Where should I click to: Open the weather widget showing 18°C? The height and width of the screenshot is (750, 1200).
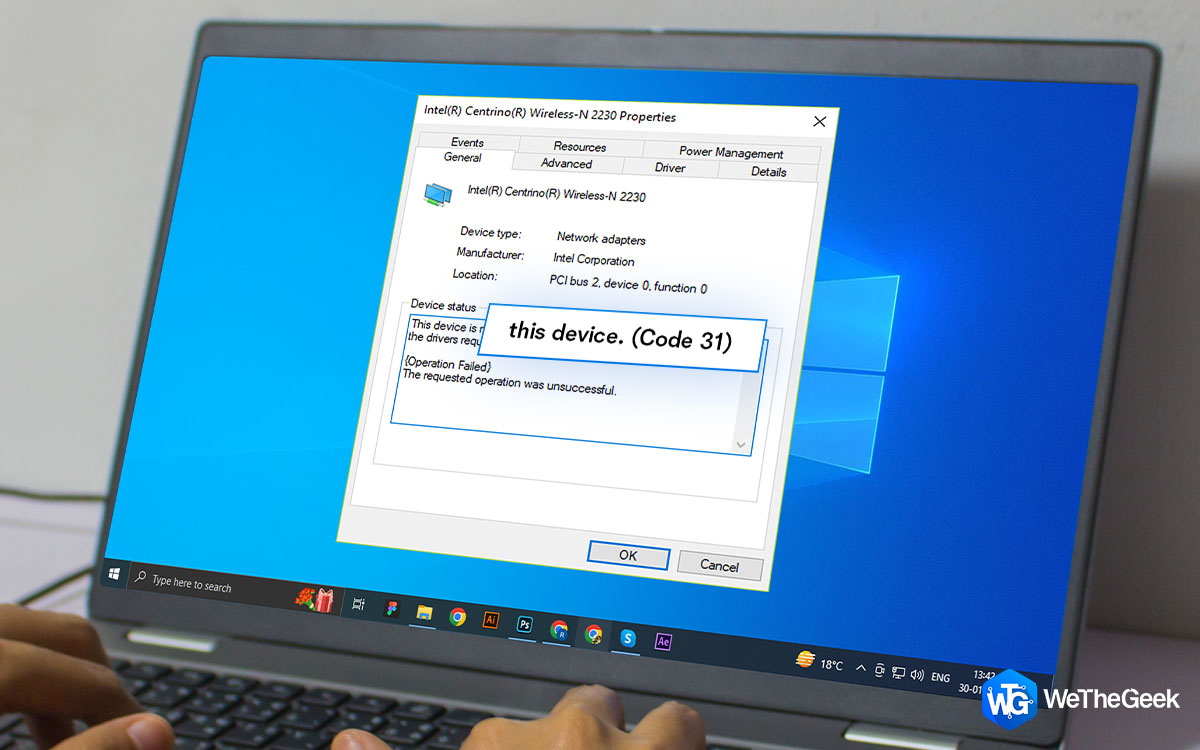(818, 662)
